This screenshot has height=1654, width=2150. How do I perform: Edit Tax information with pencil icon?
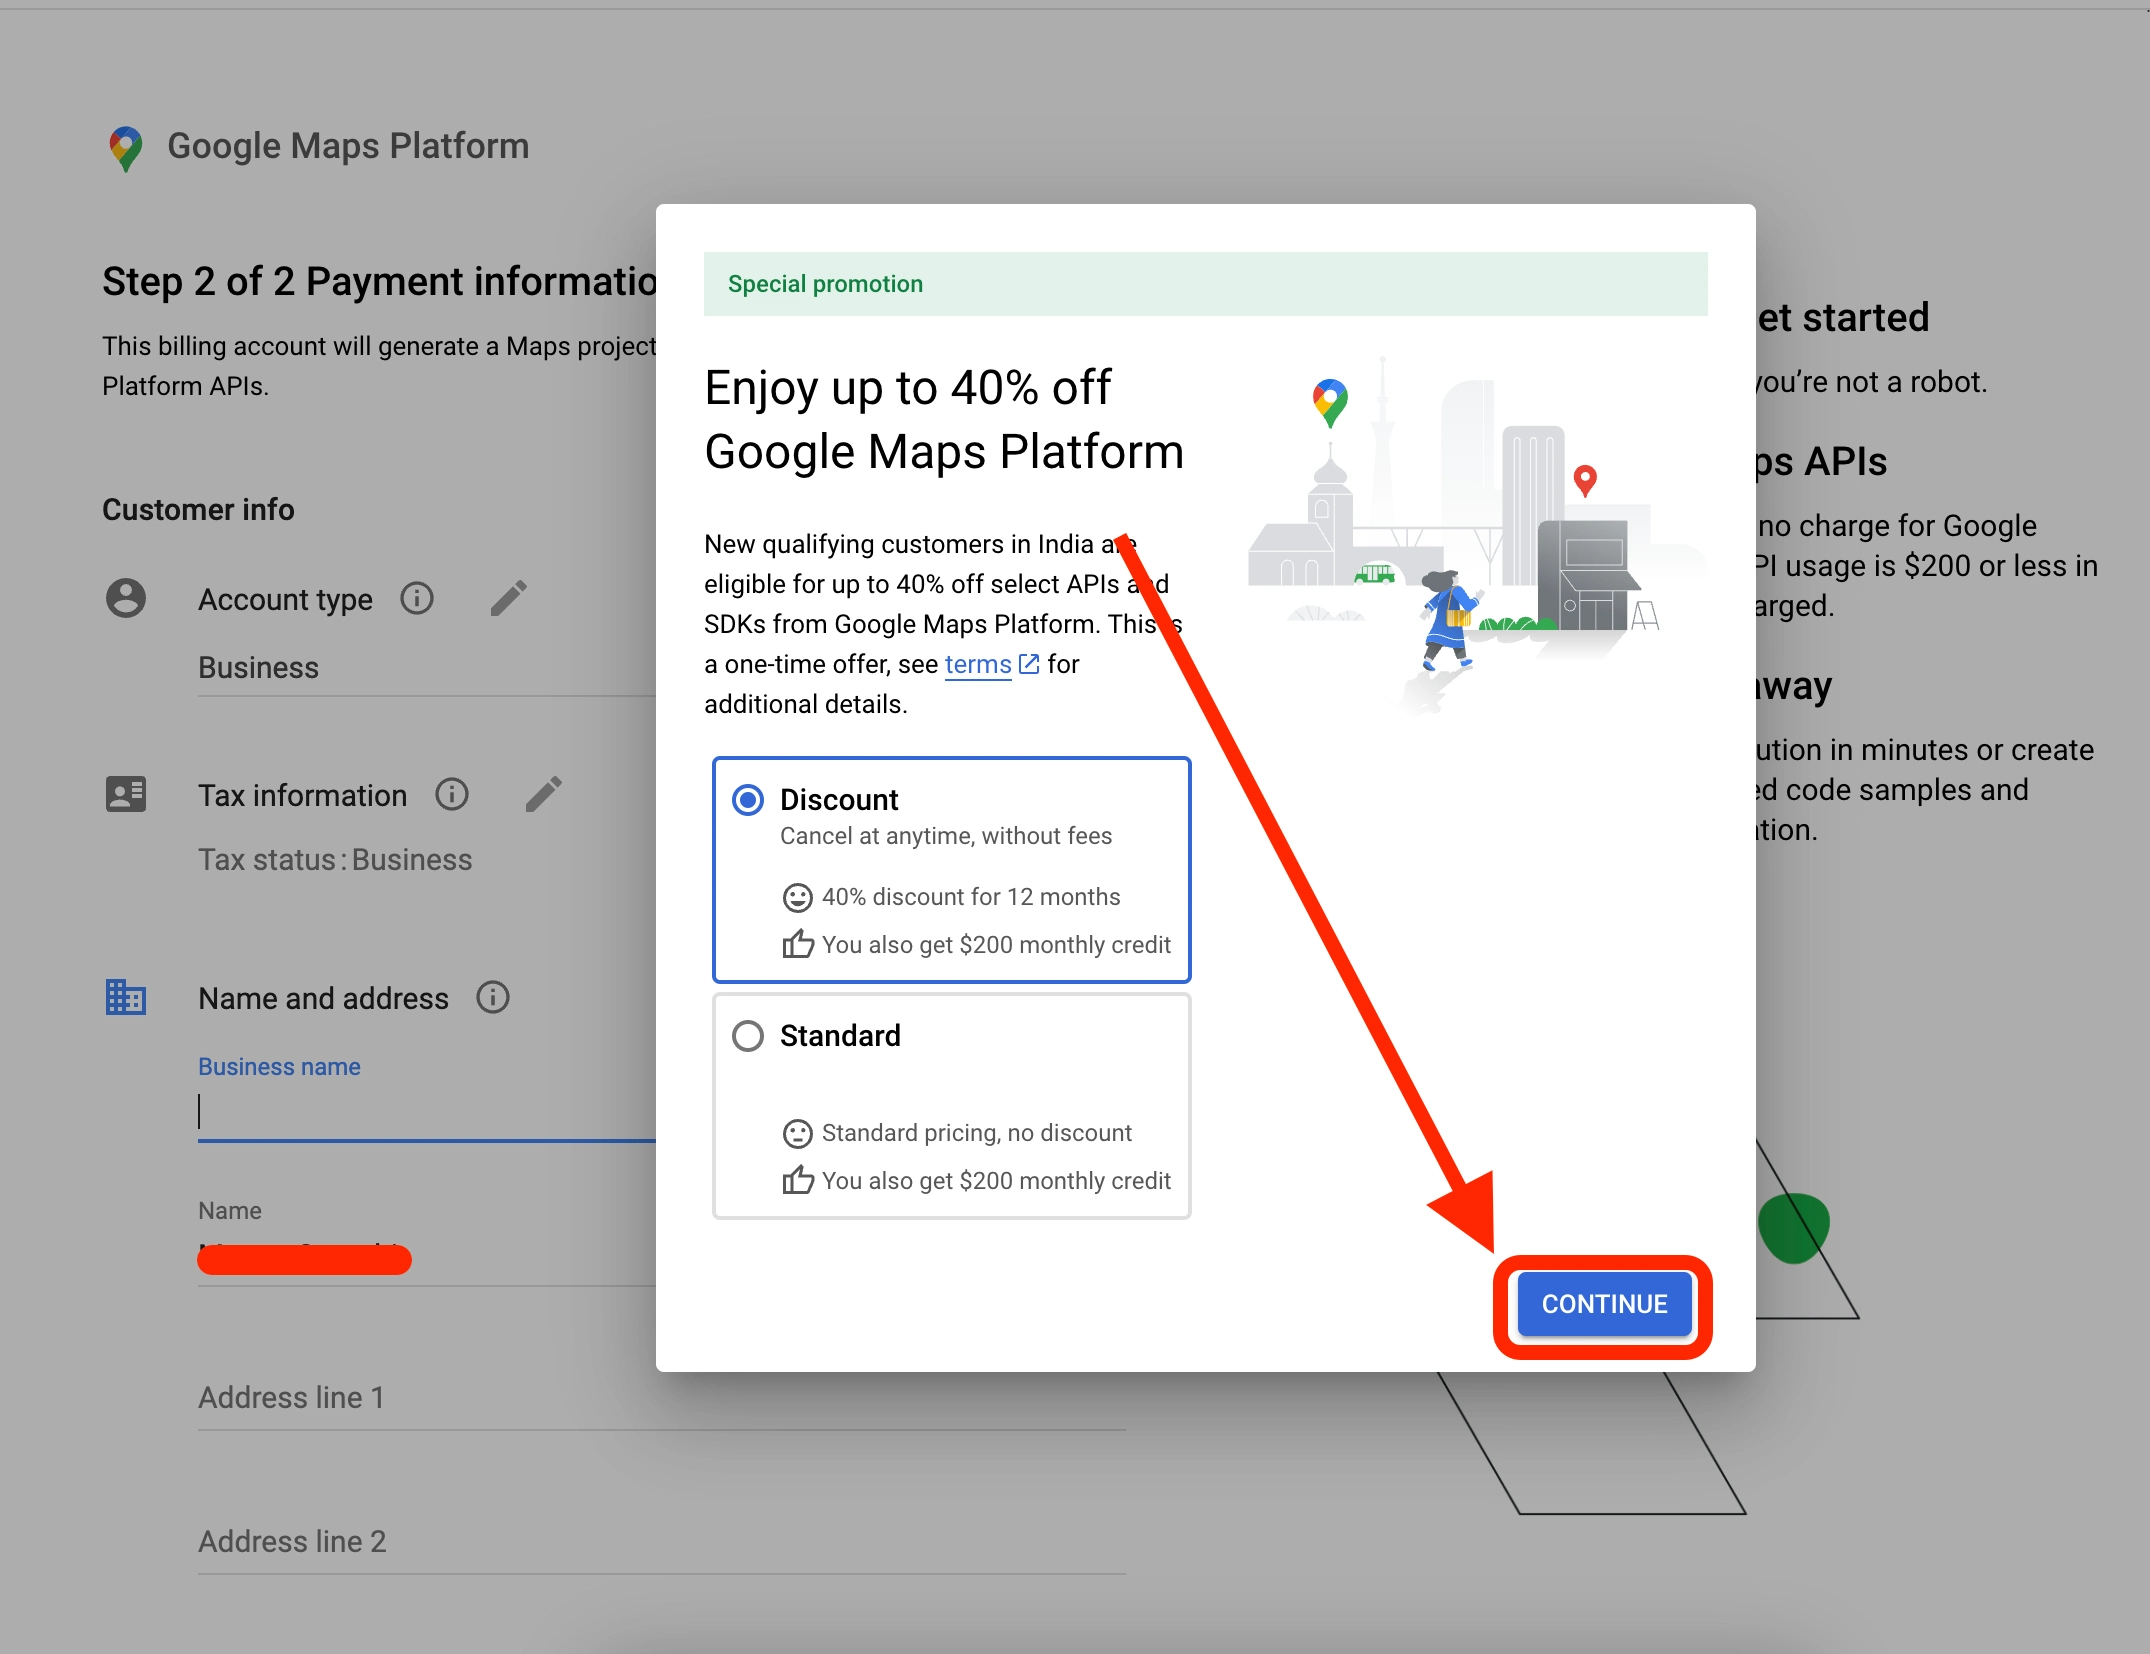pos(544,795)
